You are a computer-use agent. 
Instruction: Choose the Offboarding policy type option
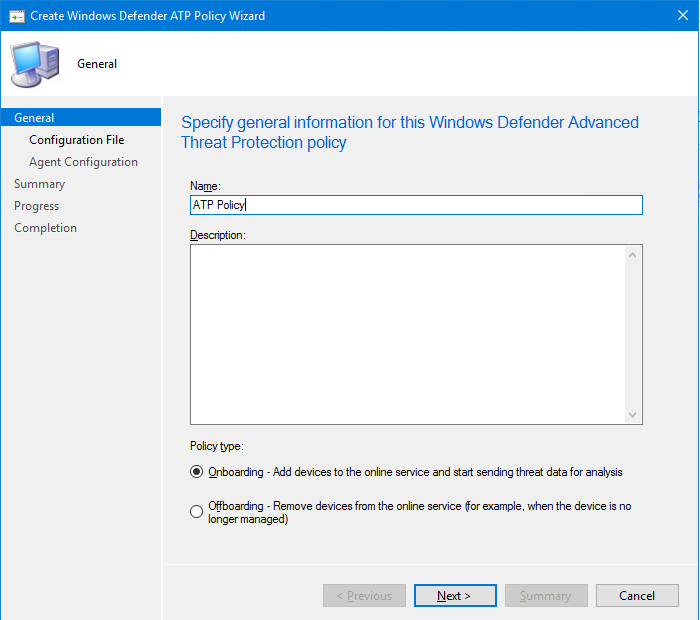(x=197, y=512)
